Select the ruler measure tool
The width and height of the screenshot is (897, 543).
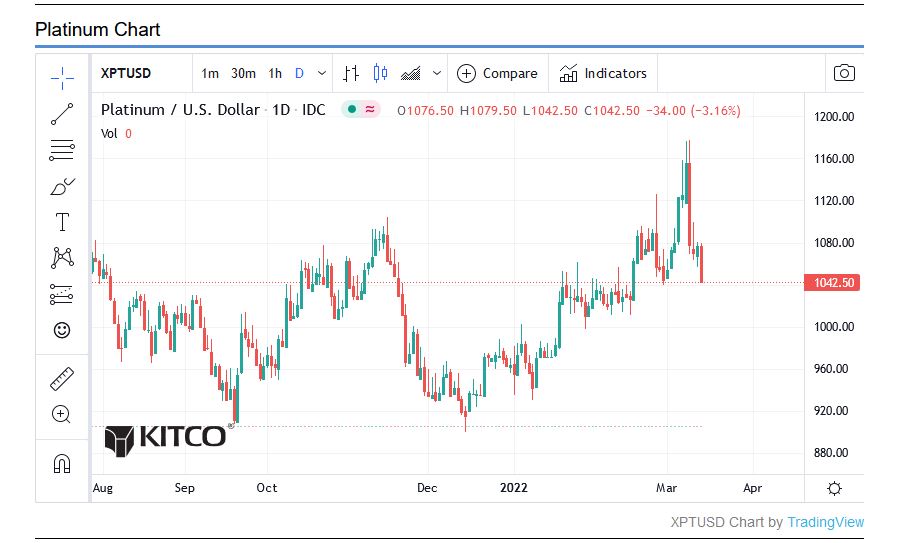click(x=62, y=379)
